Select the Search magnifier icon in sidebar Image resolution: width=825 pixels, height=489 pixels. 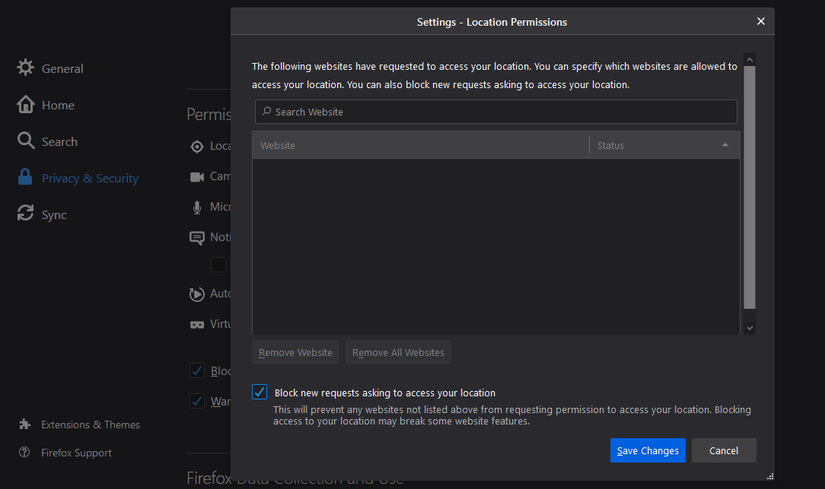tap(25, 141)
